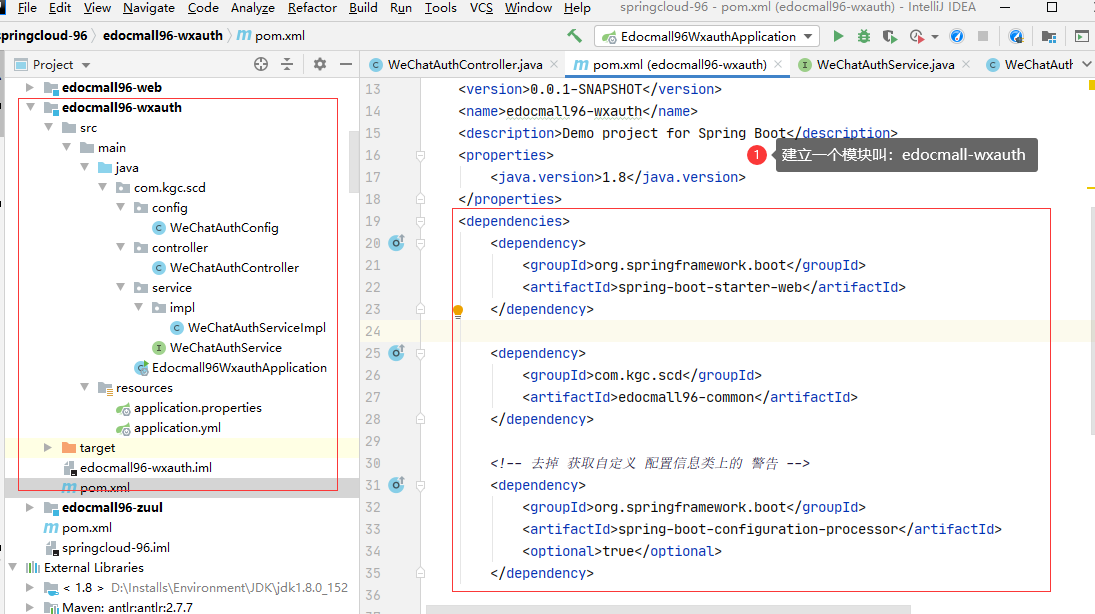This screenshot has height=614, width=1095.
Task: Click the grey Stop square icon
Action: point(983,36)
